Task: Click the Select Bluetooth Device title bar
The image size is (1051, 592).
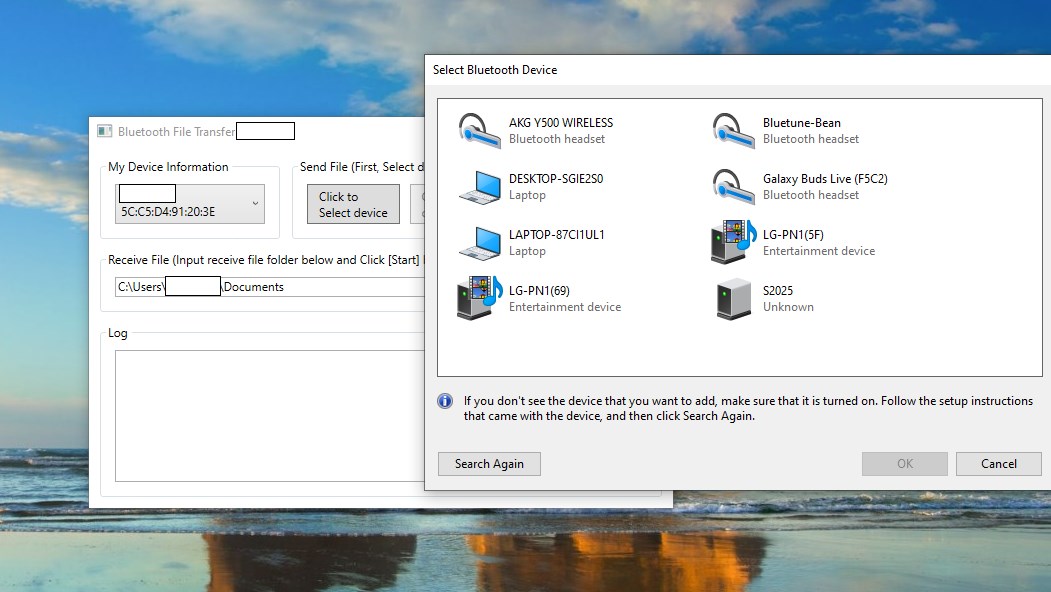Action: pos(737,70)
